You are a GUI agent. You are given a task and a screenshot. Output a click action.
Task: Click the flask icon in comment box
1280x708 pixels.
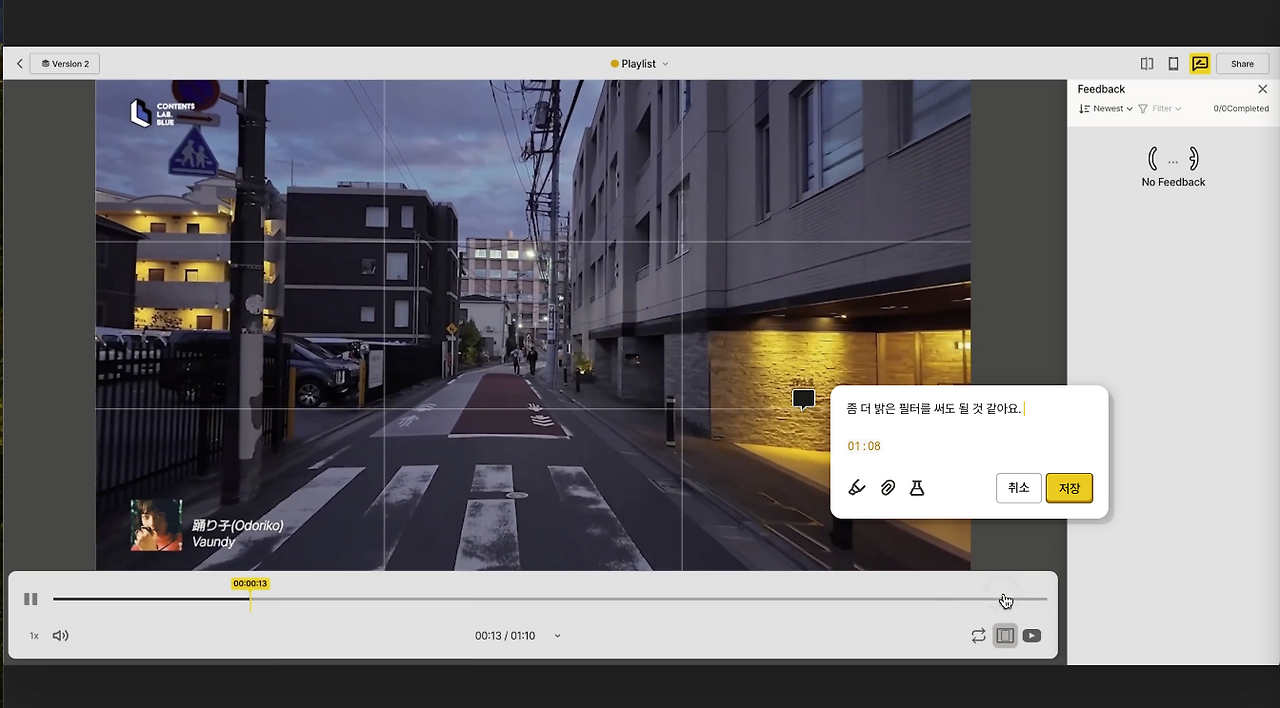pyautogui.click(x=916, y=488)
